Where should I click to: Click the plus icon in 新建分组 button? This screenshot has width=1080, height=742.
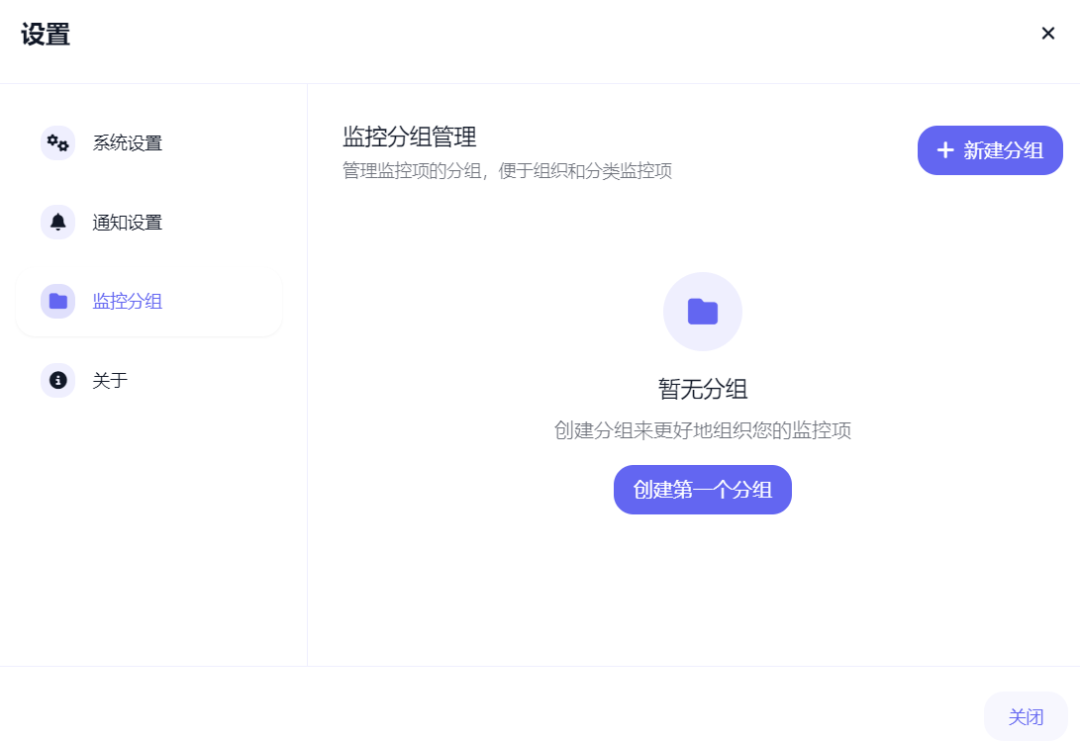945,150
